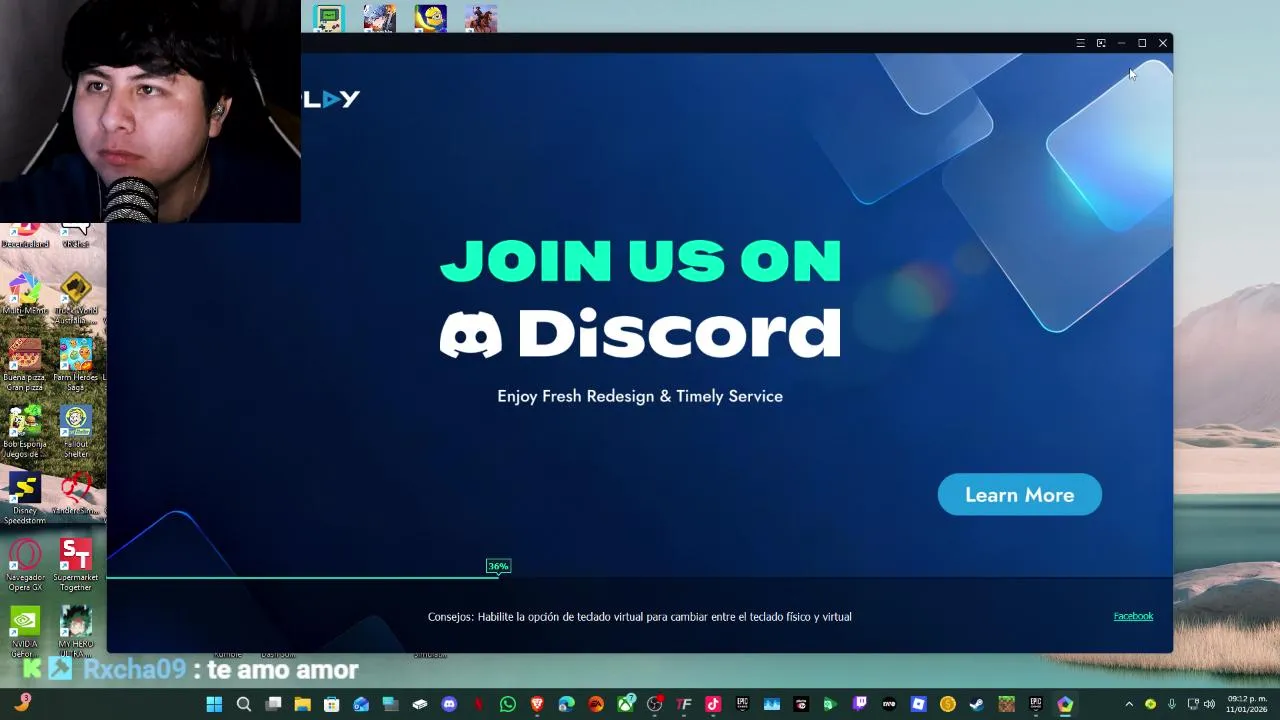Open Microsoft Edge from the taskbar
The width and height of the screenshot is (1280, 720).
566,704
